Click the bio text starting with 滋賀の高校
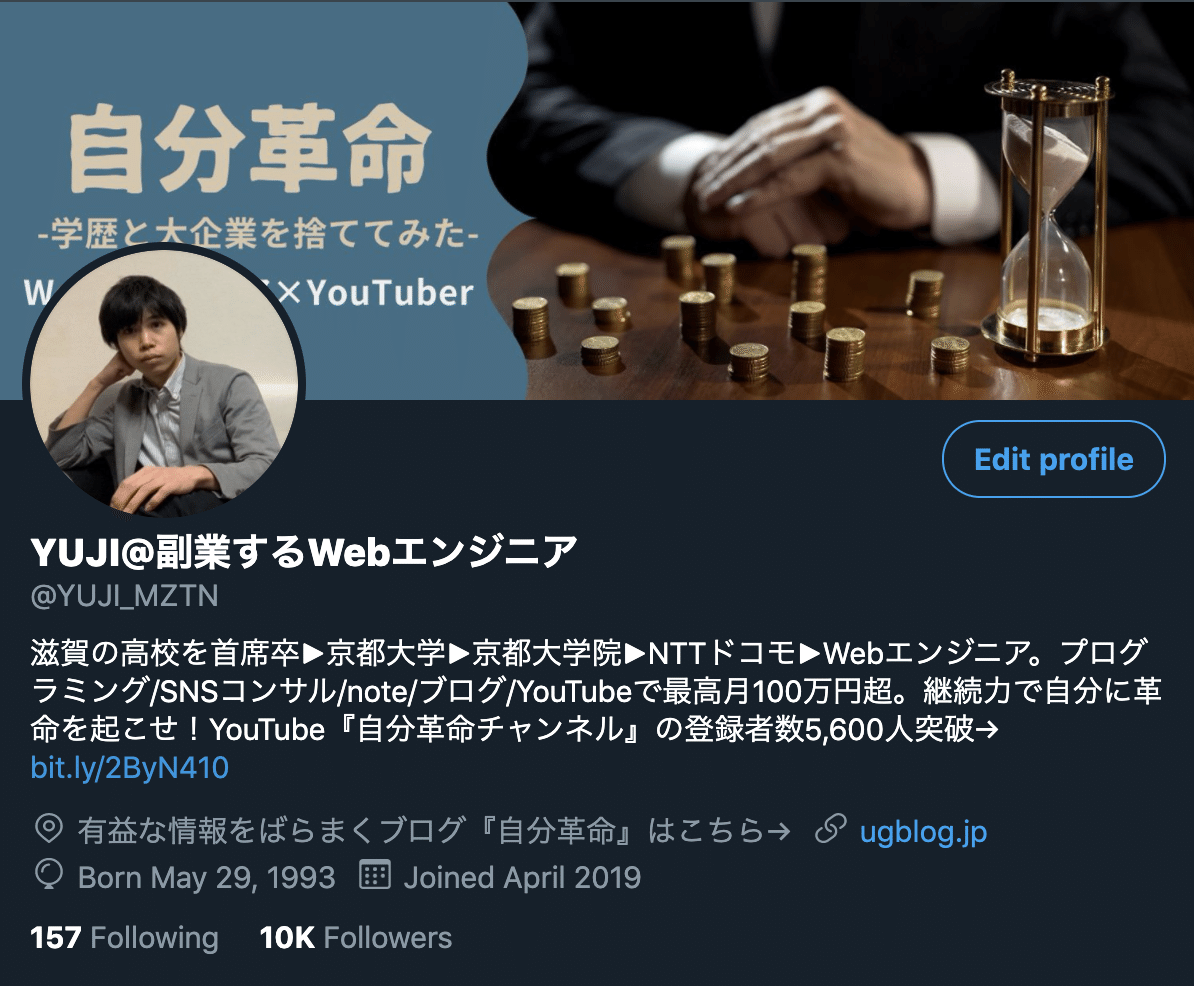 (x=596, y=691)
